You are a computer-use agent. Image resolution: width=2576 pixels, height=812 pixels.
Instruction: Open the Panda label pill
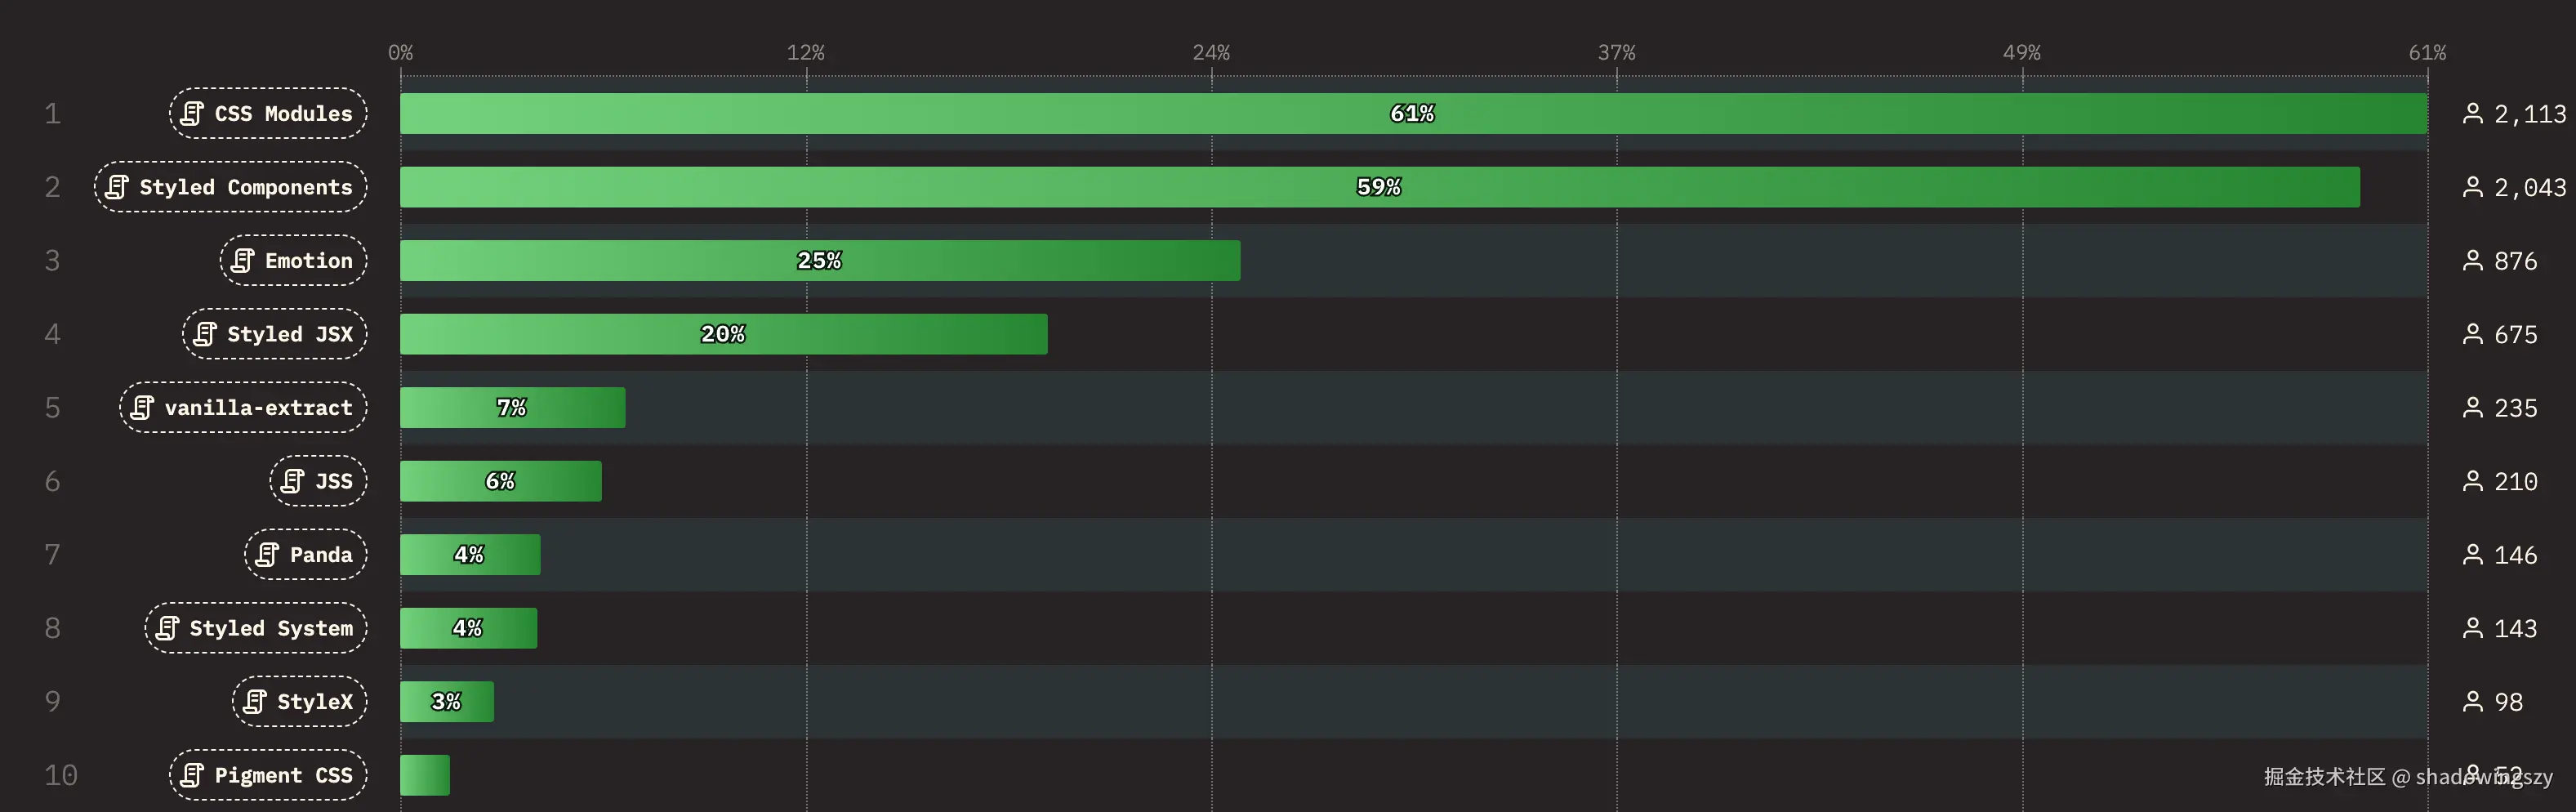click(306, 555)
